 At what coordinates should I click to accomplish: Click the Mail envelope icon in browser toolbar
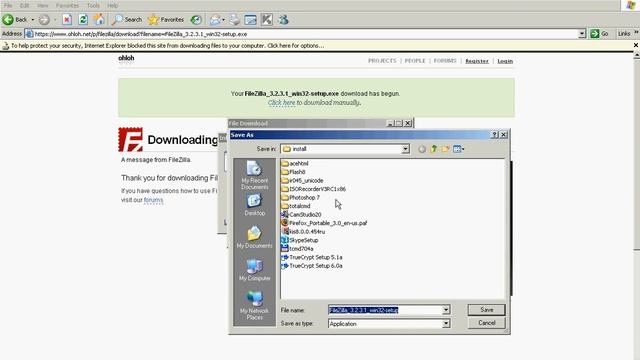(215, 19)
